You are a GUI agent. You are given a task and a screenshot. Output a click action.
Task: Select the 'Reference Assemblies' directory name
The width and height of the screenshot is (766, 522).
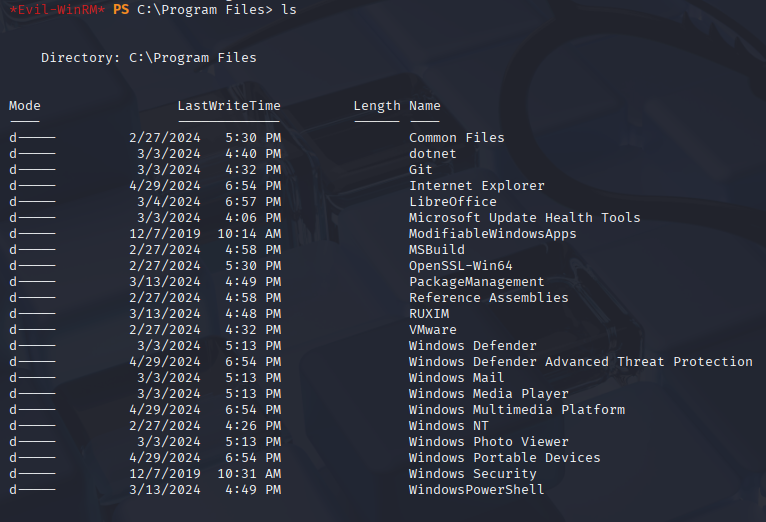click(x=489, y=298)
